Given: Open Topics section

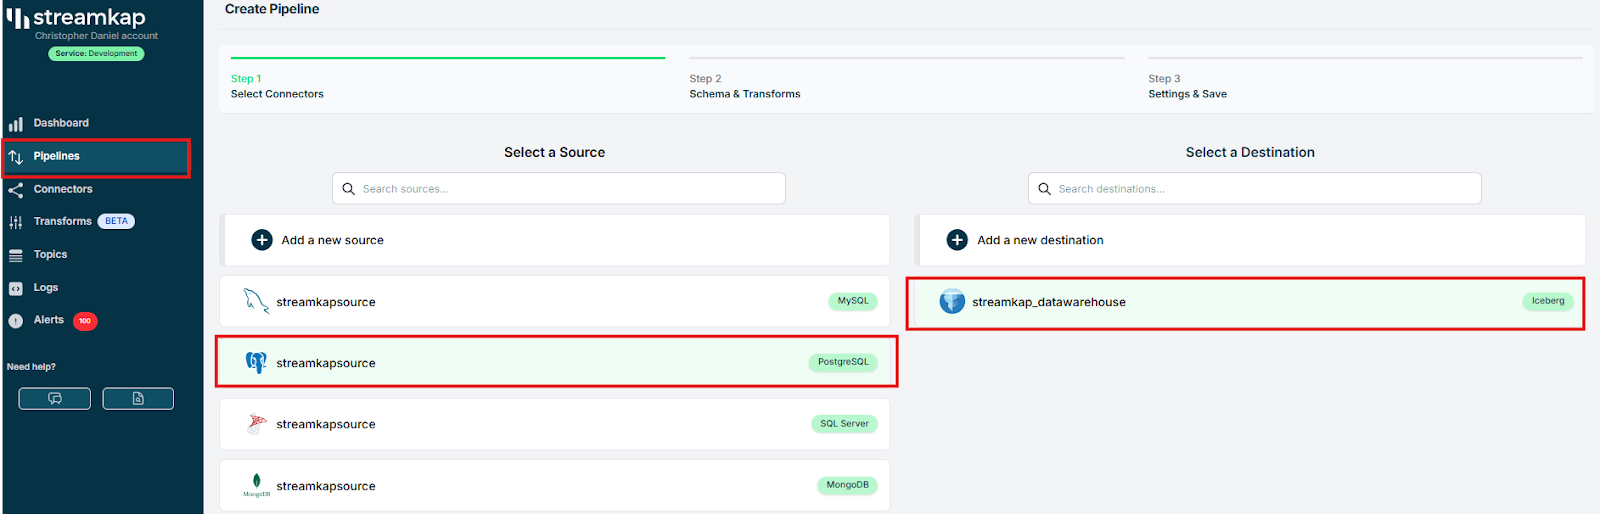Looking at the screenshot, I should pos(50,254).
